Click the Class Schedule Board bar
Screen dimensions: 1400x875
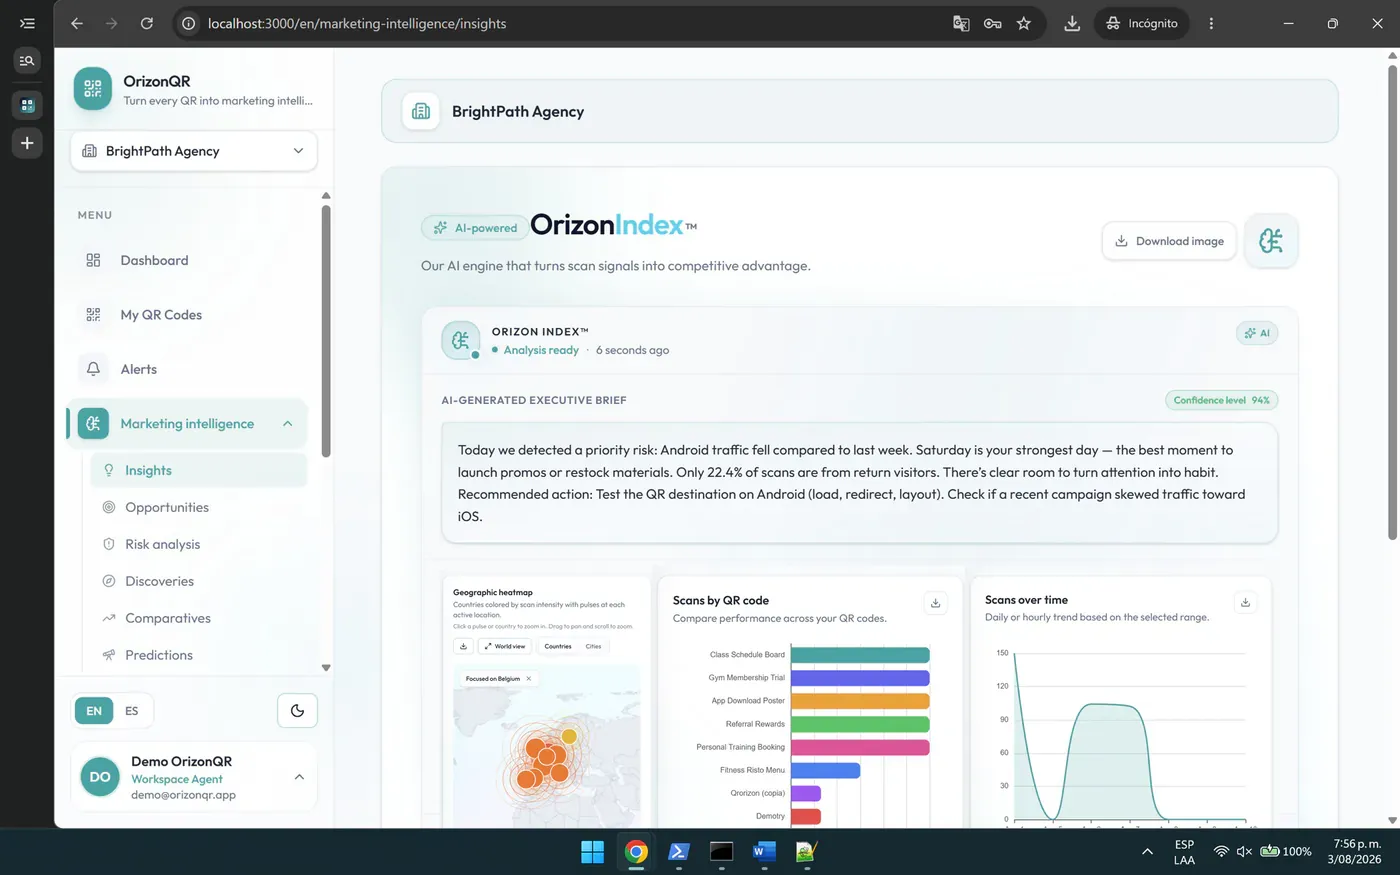pos(860,655)
